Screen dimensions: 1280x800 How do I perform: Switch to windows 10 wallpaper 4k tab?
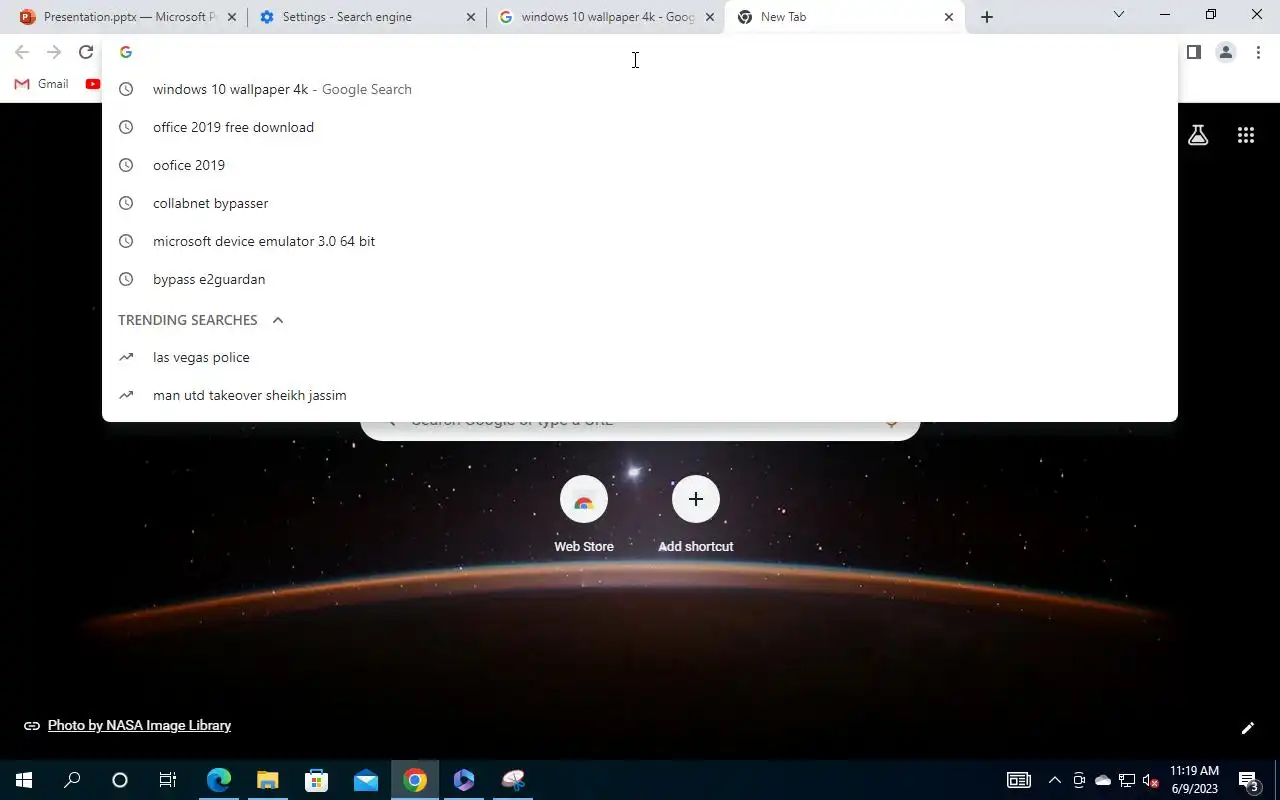click(x=605, y=17)
